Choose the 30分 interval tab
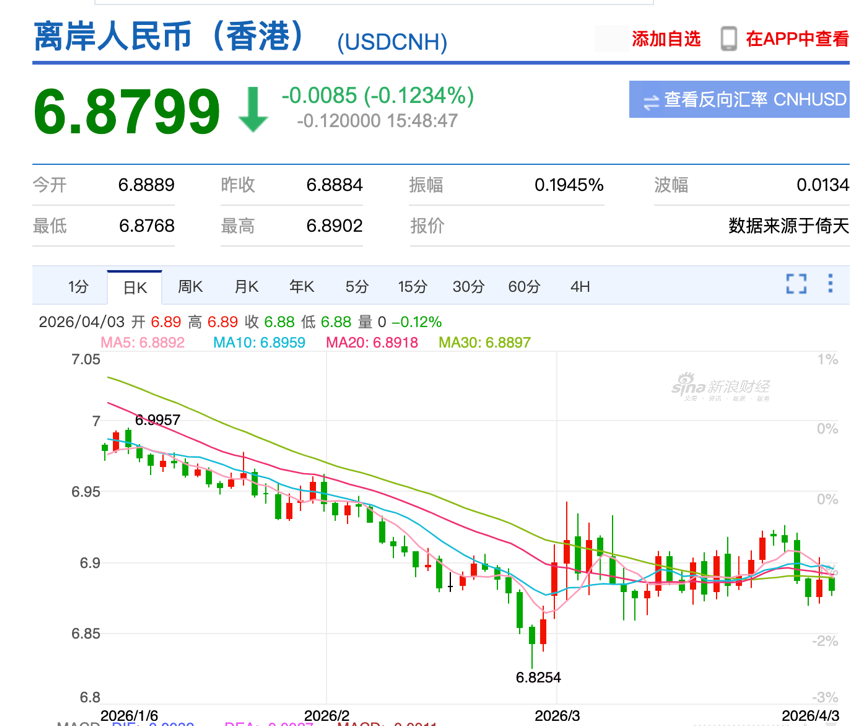Screen dimensions: 866x726 pos(468,287)
